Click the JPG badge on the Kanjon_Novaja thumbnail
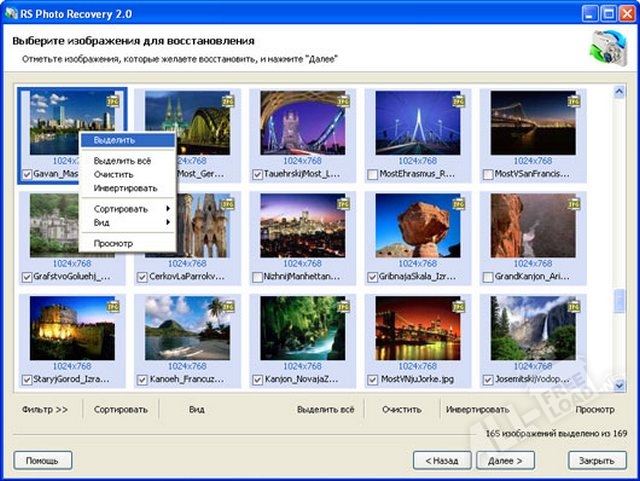Image resolution: width=640 pixels, height=481 pixels. tap(343, 307)
